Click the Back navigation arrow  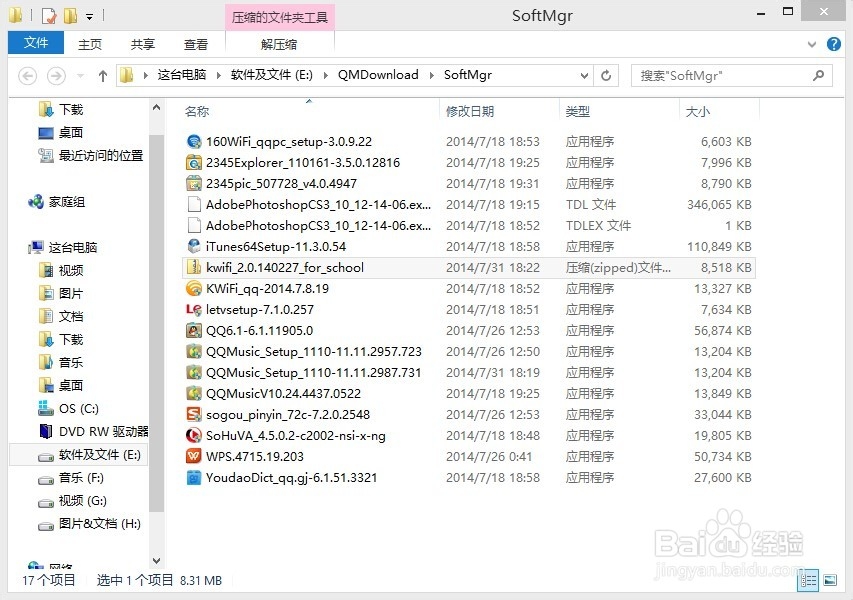coord(27,76)
